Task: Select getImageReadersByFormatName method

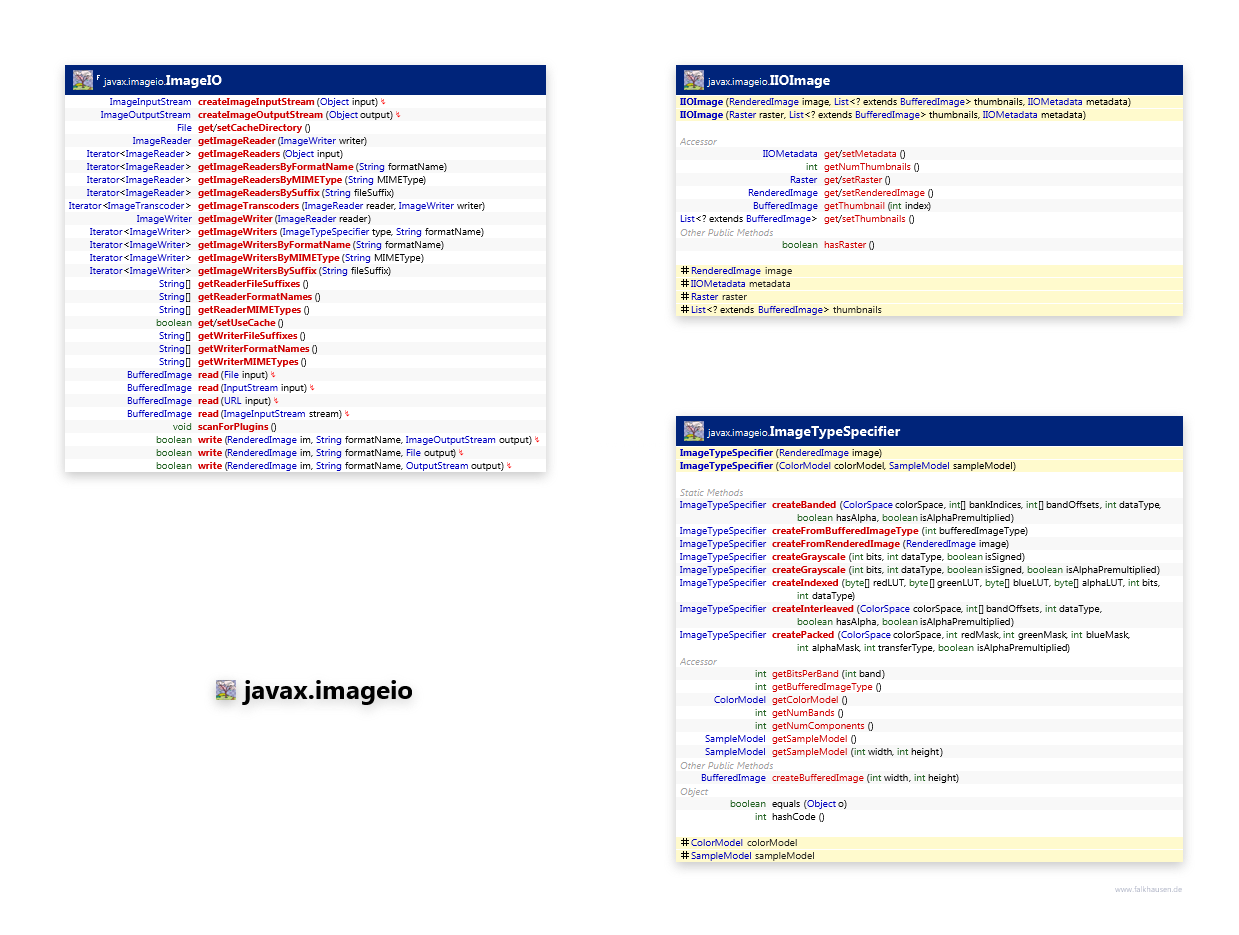Action: click(x=276, y=167)
